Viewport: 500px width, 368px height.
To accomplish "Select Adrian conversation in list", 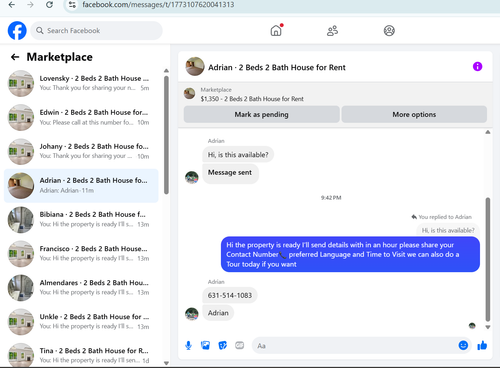I will 81,185.
